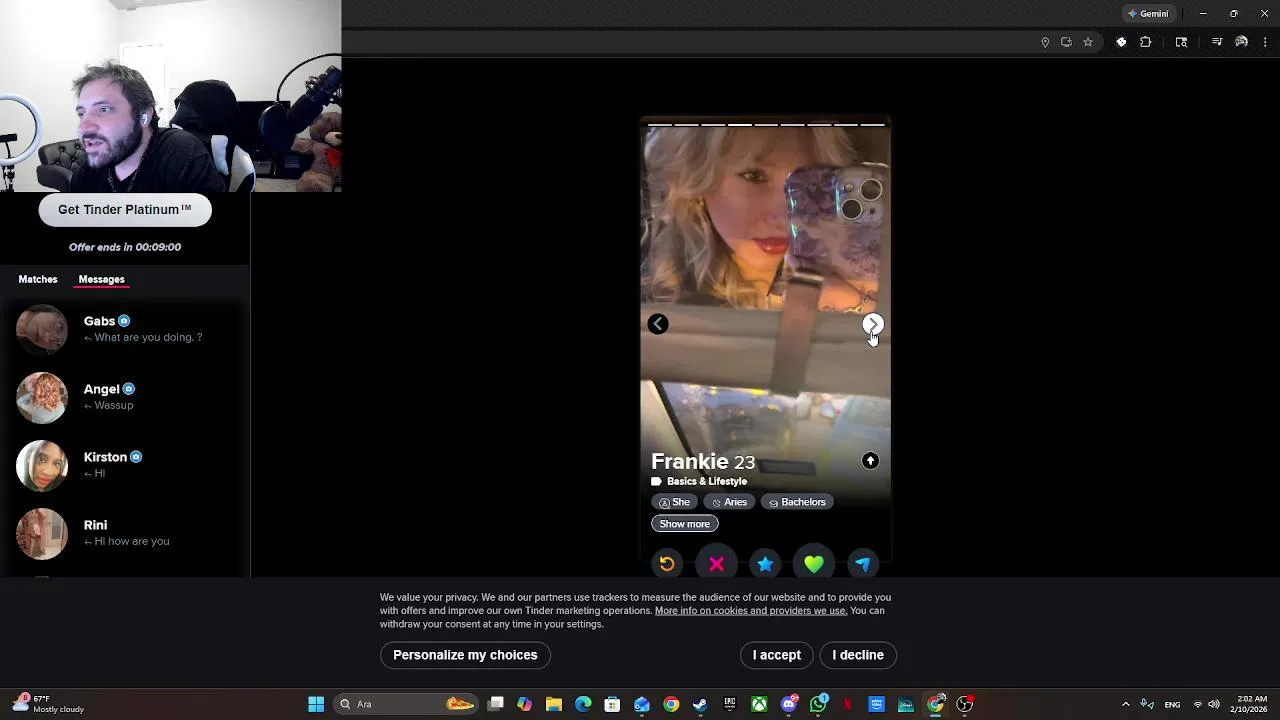This screenshot has width=1280, height=720.
Task: Go to next photo with right arrow
Action: coord(873,324)
